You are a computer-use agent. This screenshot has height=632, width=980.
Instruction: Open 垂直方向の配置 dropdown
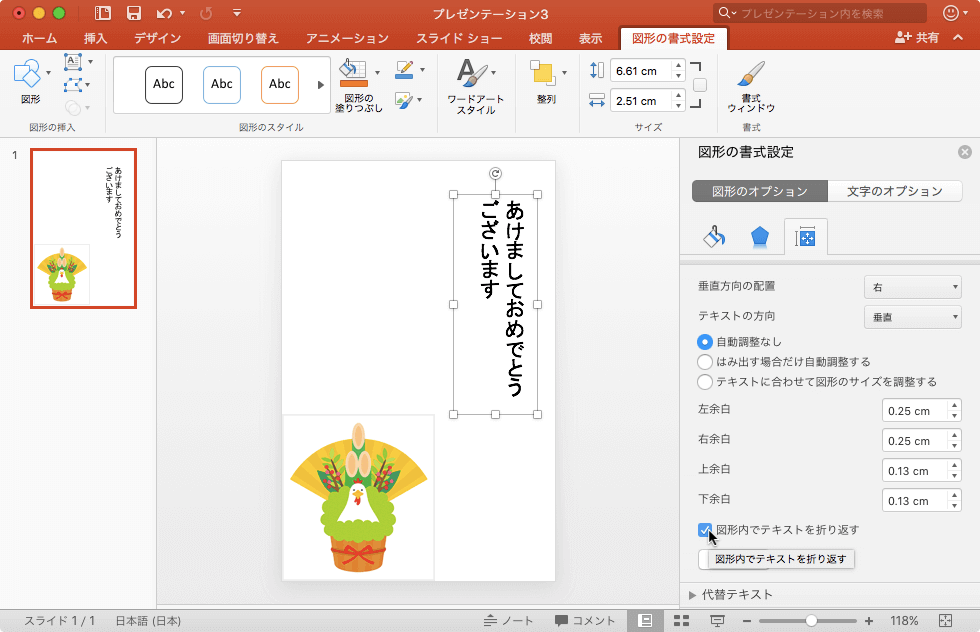[x=912, y=288]
